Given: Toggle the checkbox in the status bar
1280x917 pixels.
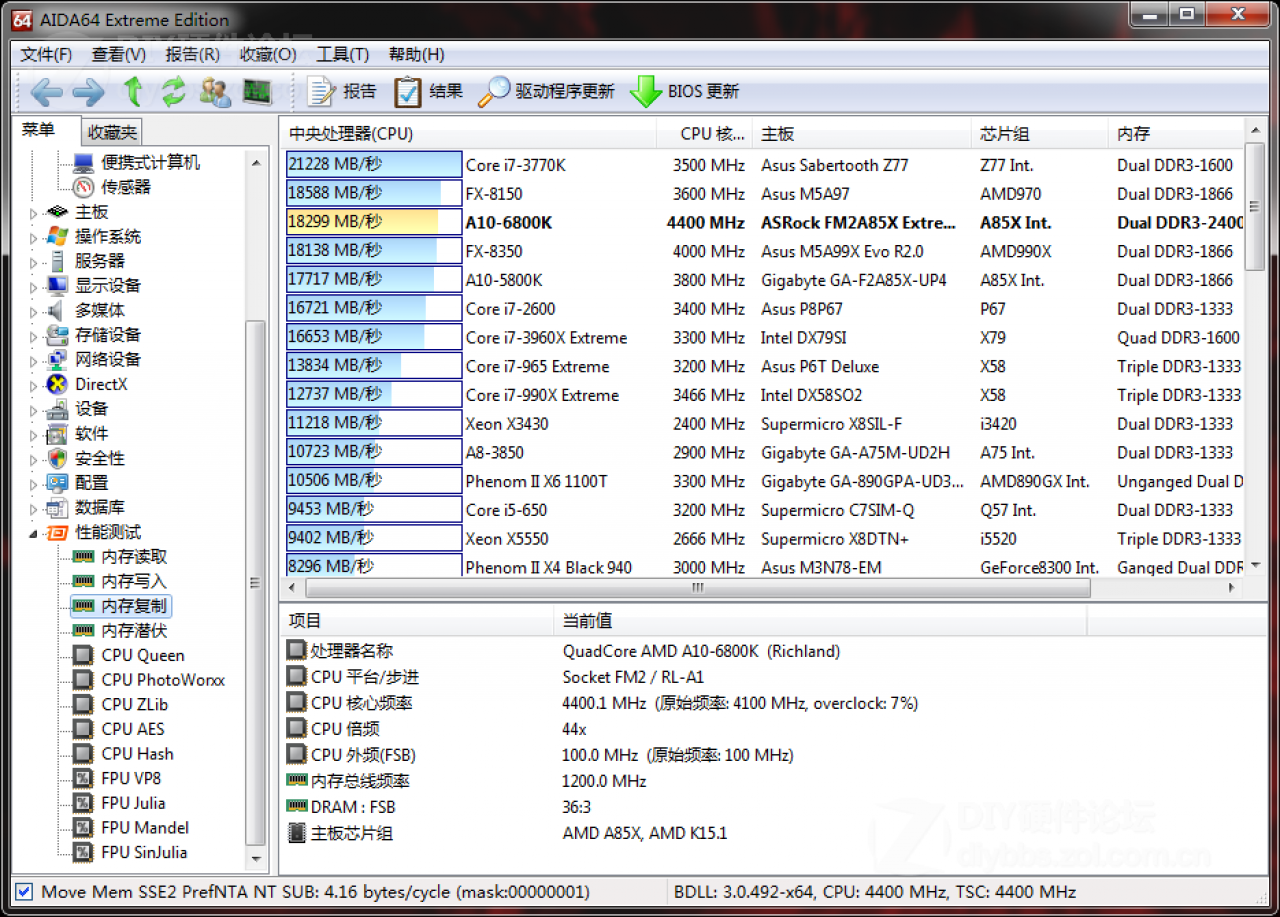Looking at the screenshot, I should pos(25,891).
